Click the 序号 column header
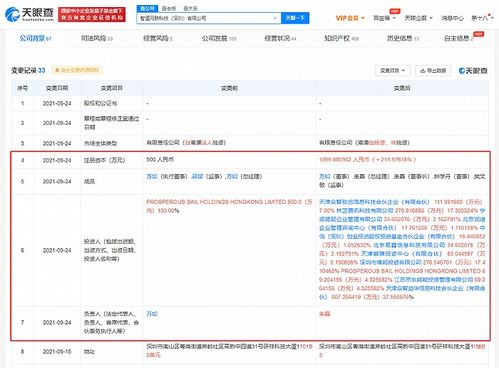Screen dimensions: 499x368 point(22,88)
